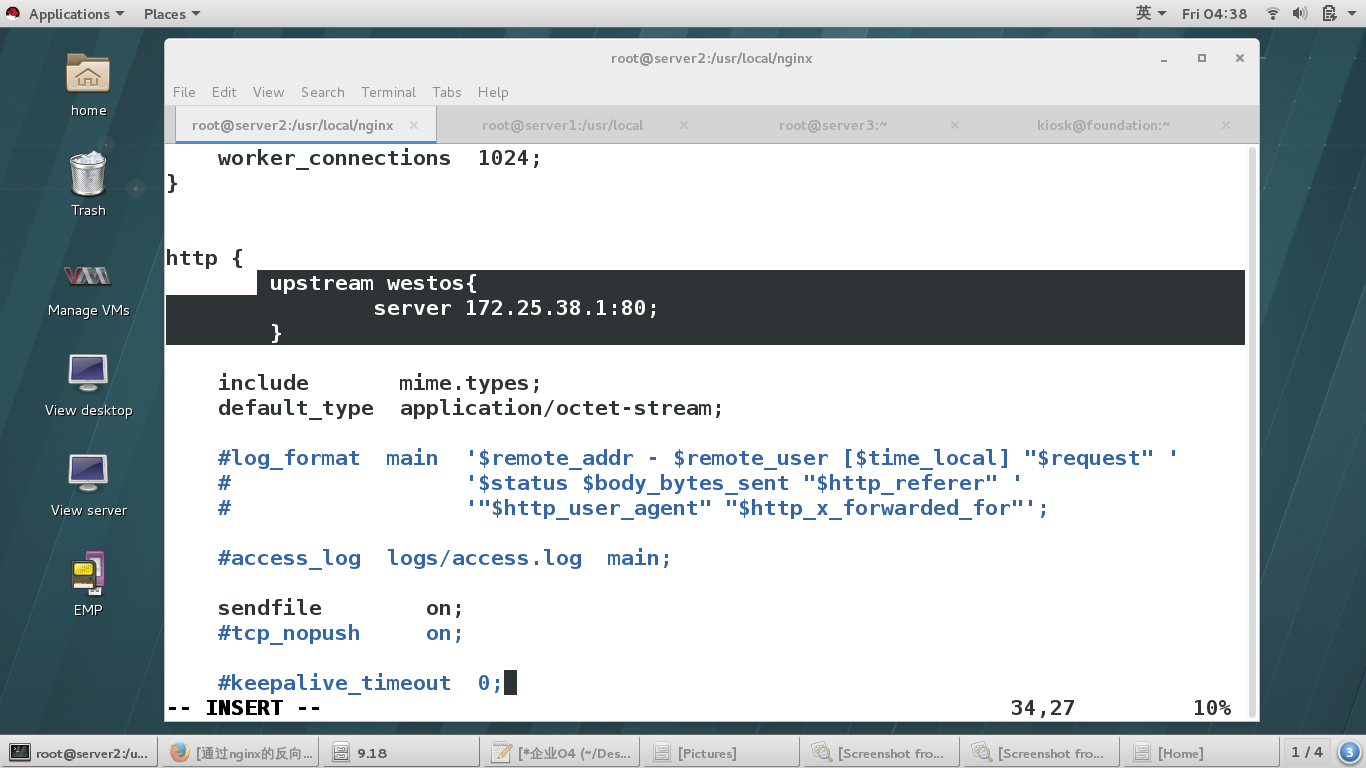The image size is (1366, 768).
Task: Open the View desktop icon
Action: pos(88,384)
